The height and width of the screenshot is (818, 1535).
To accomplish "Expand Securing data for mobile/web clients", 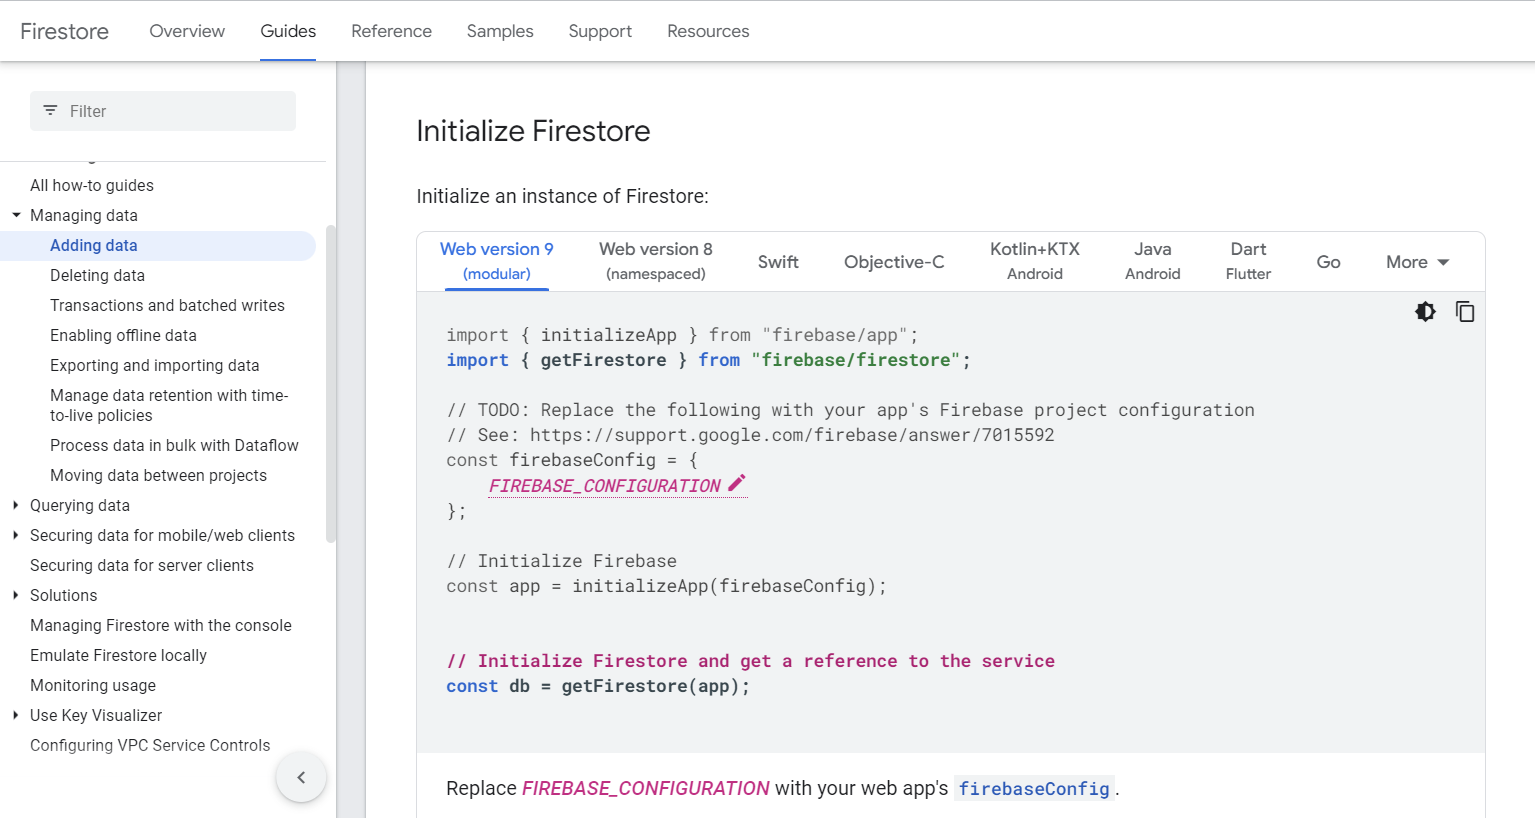I will (16, 535).
